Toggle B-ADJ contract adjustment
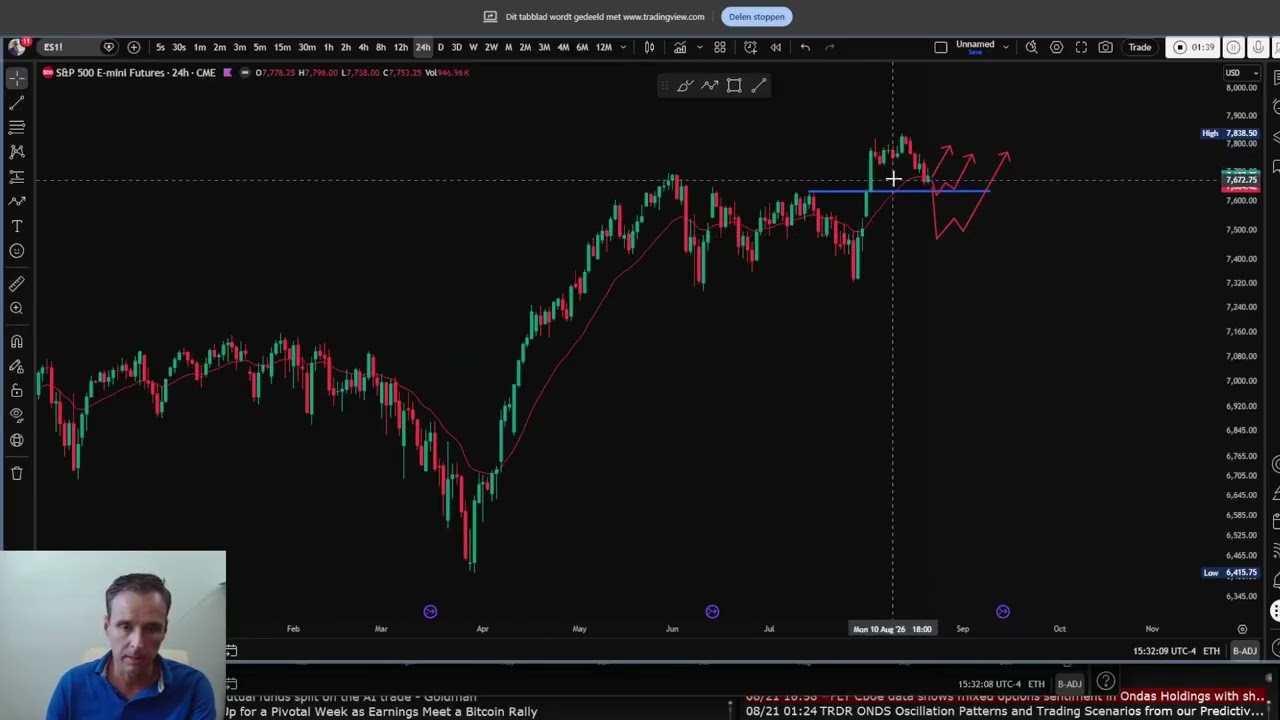Viewport: 1280px width, 720px height. pyautogui.click(x=1244, y=651)
